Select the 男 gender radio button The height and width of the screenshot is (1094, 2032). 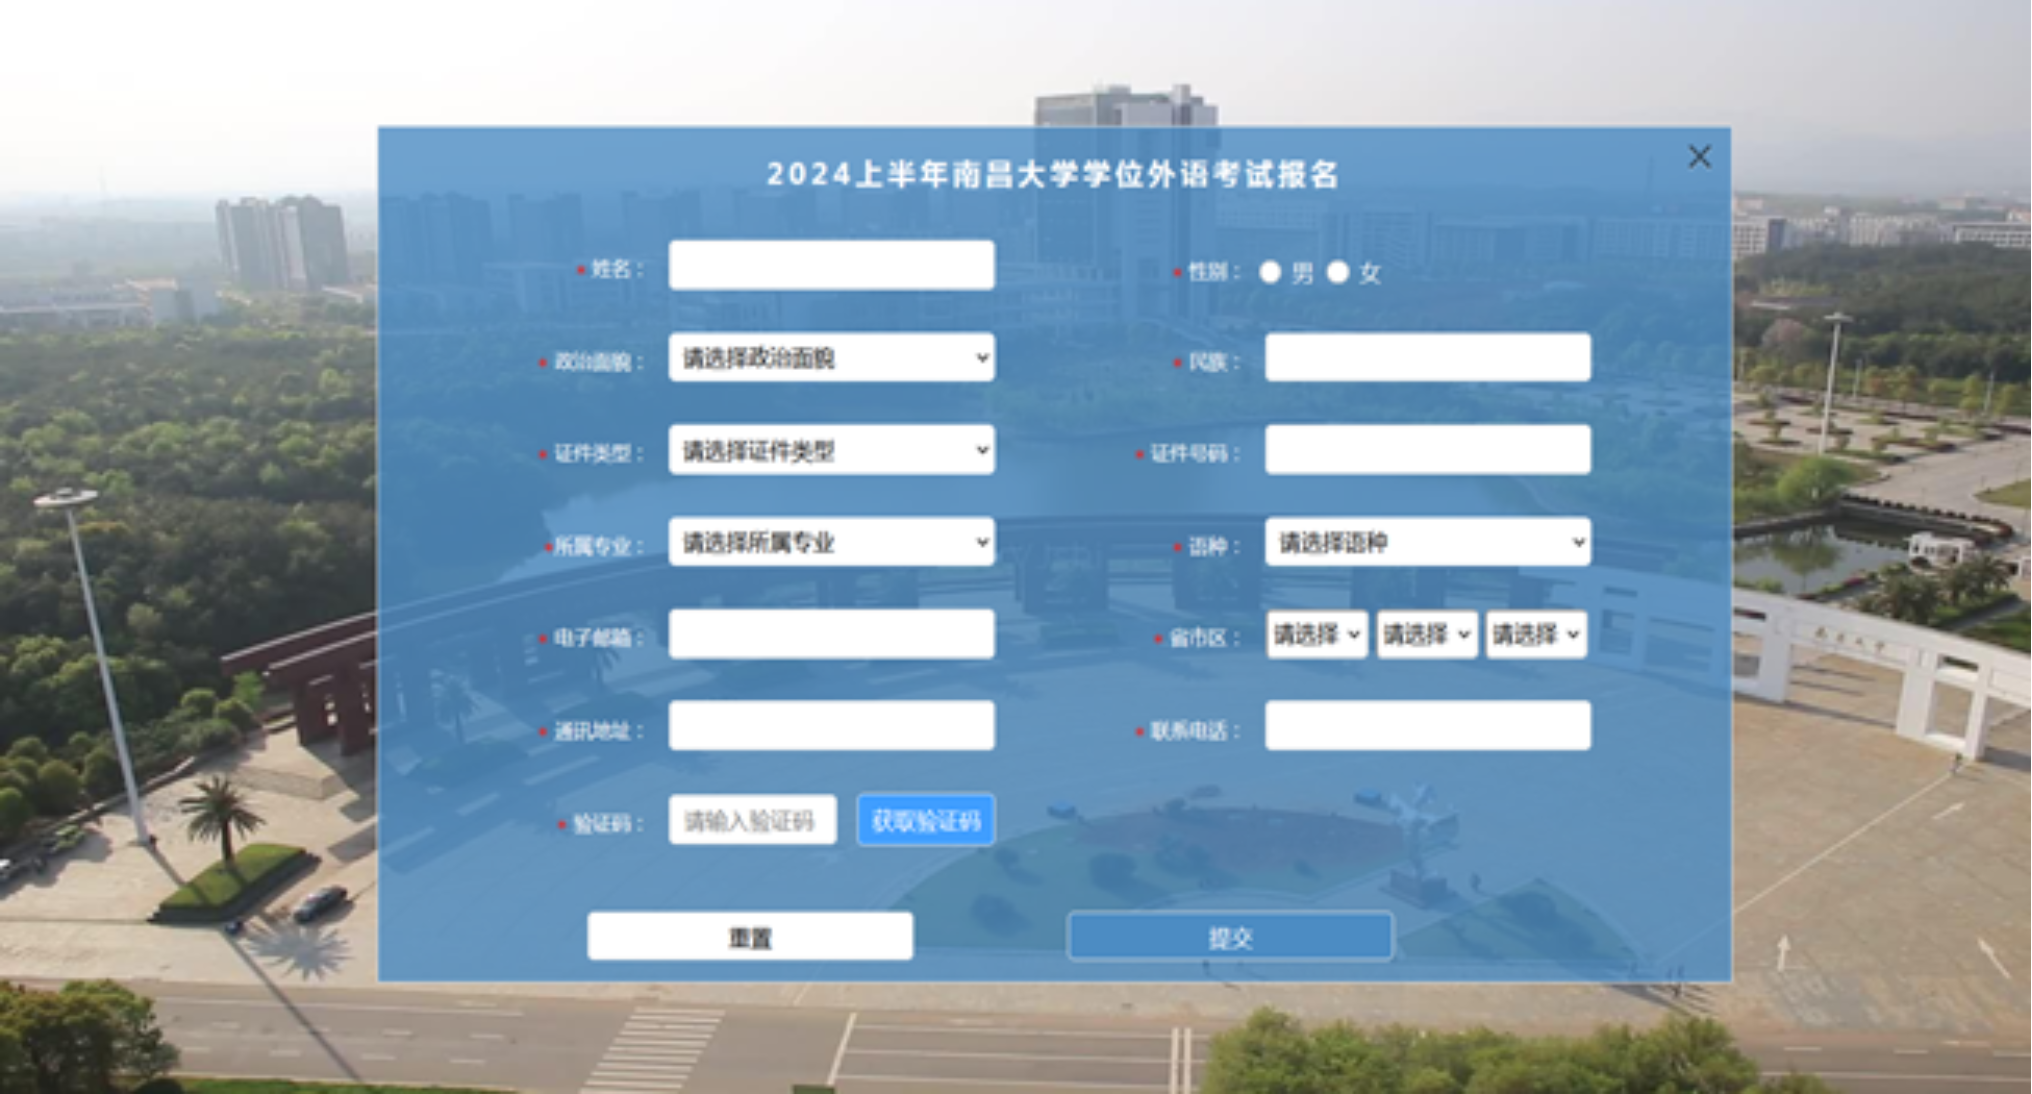click(x=1270, y=272)
